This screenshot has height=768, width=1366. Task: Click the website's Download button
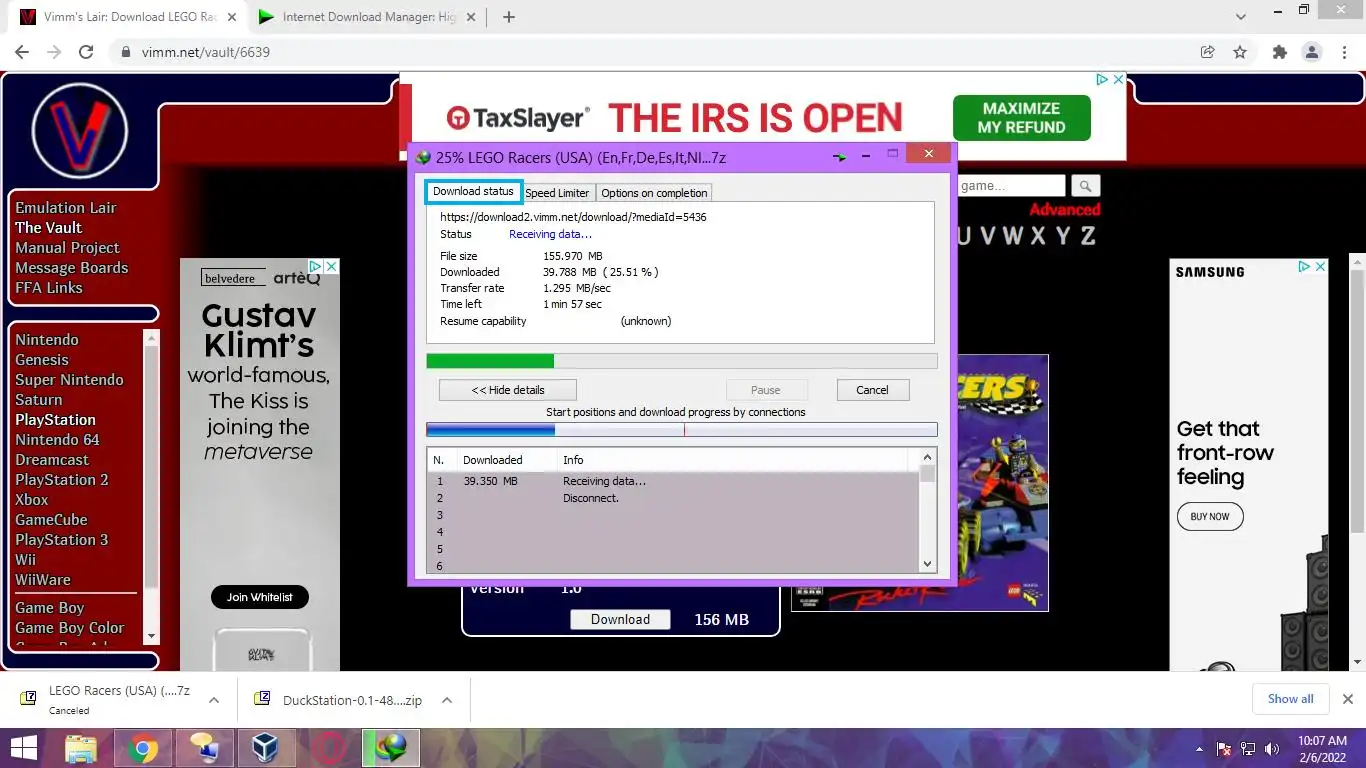(620, 619)
